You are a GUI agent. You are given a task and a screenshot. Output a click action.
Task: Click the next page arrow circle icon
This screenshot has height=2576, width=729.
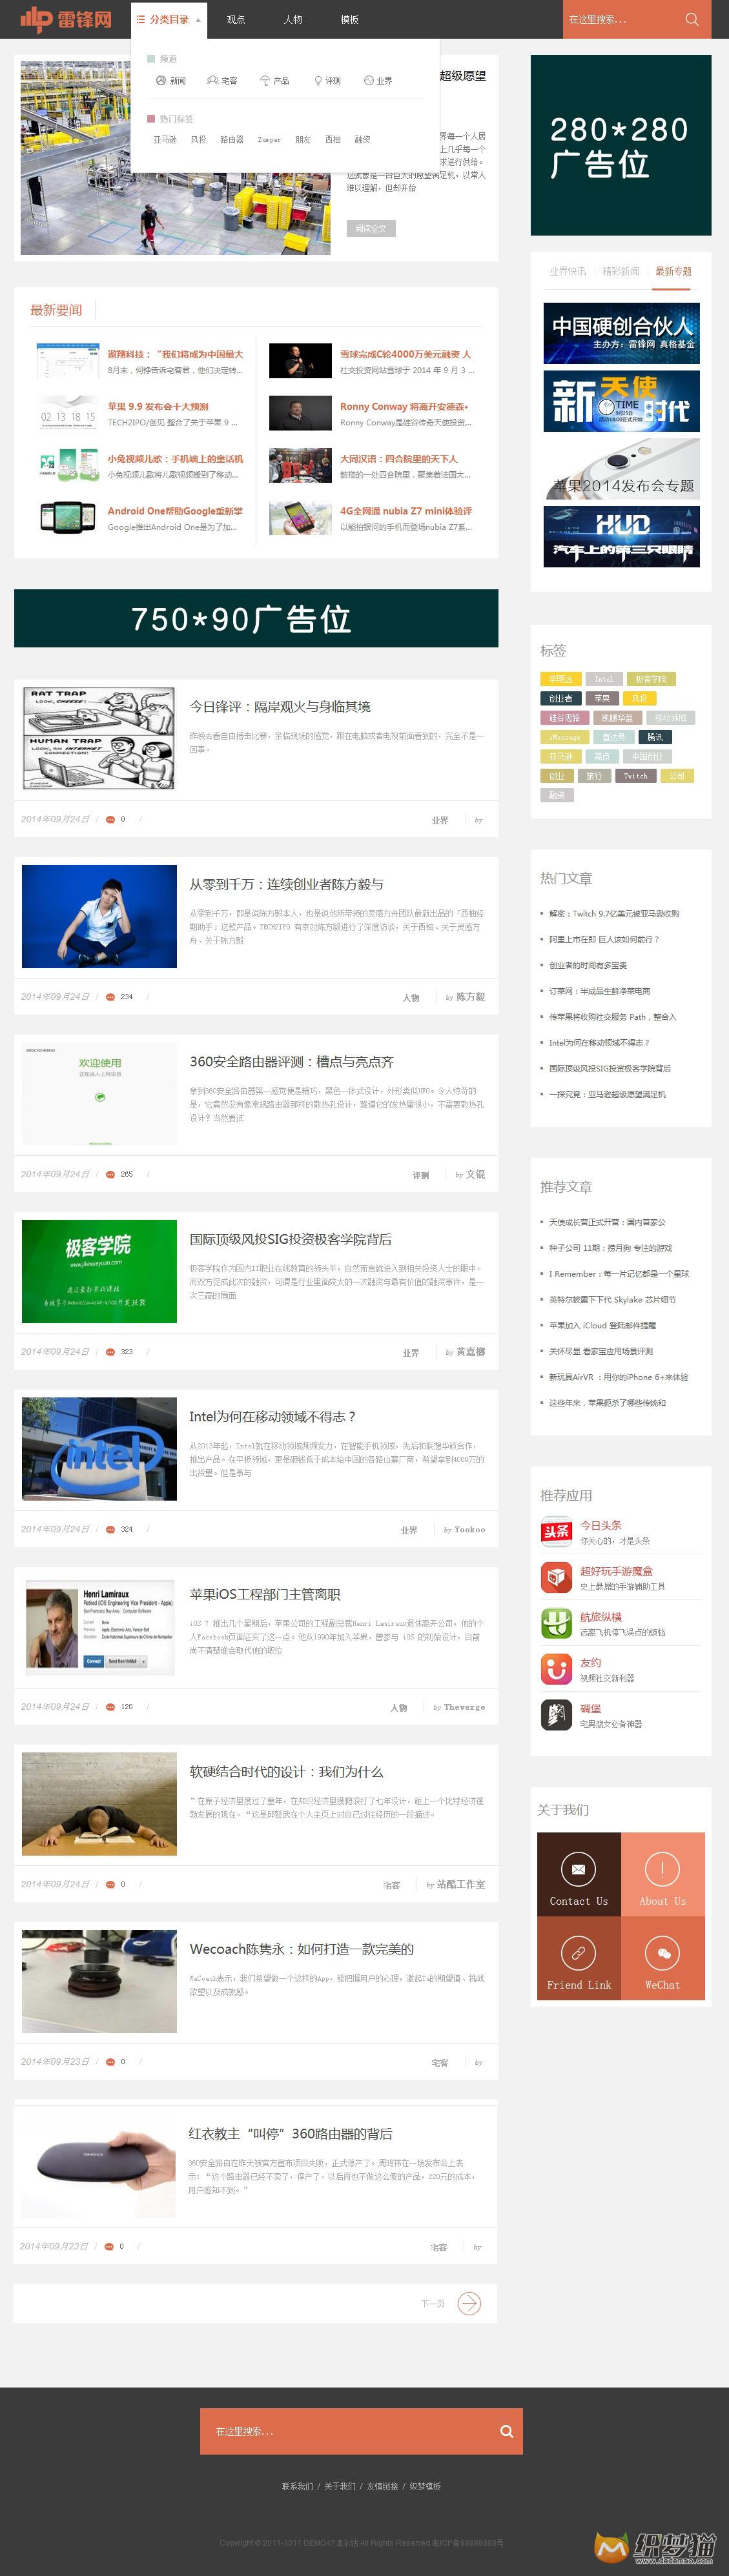pyautogui.click(x=469, y=2303)
